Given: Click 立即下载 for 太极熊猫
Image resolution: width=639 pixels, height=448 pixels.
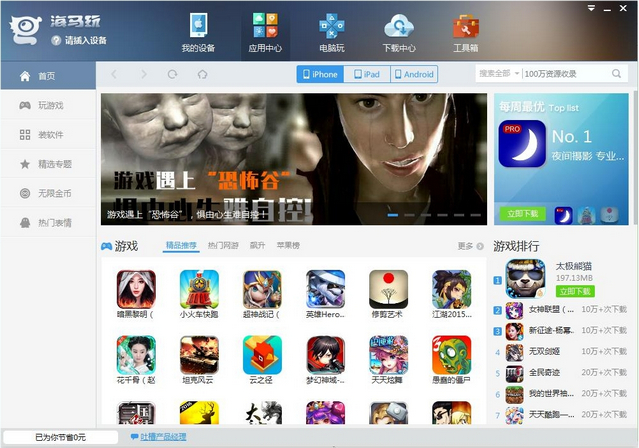Looking at the screenshot, I should click(x=575, y=291).
